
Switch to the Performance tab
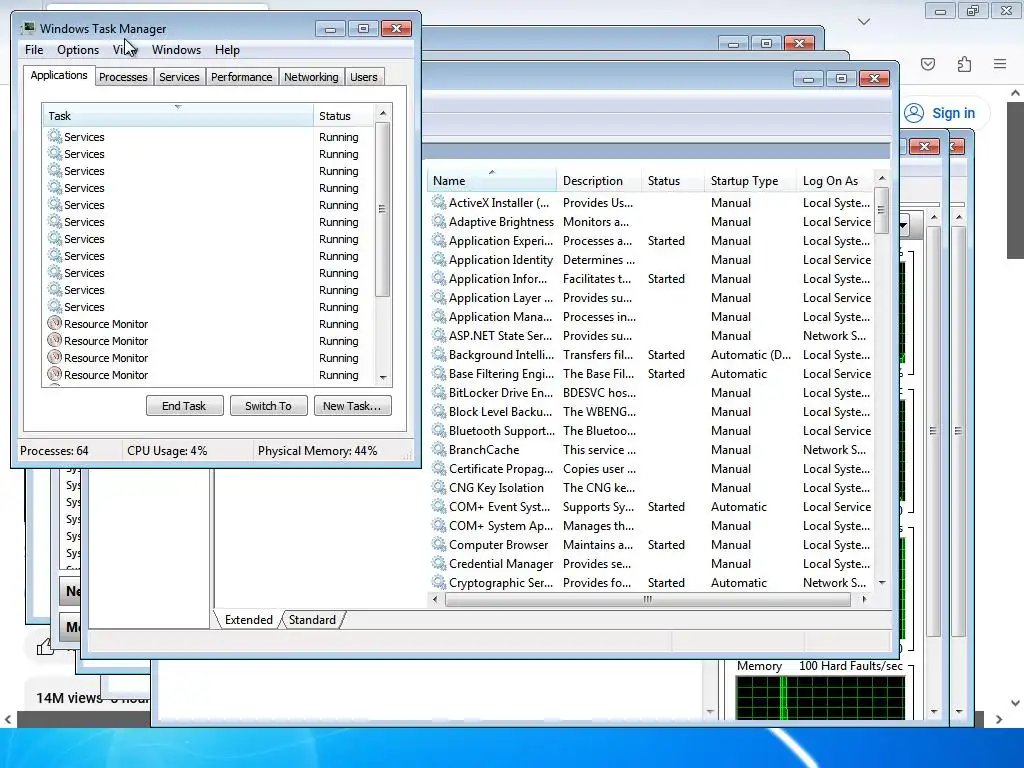[241, 77]
